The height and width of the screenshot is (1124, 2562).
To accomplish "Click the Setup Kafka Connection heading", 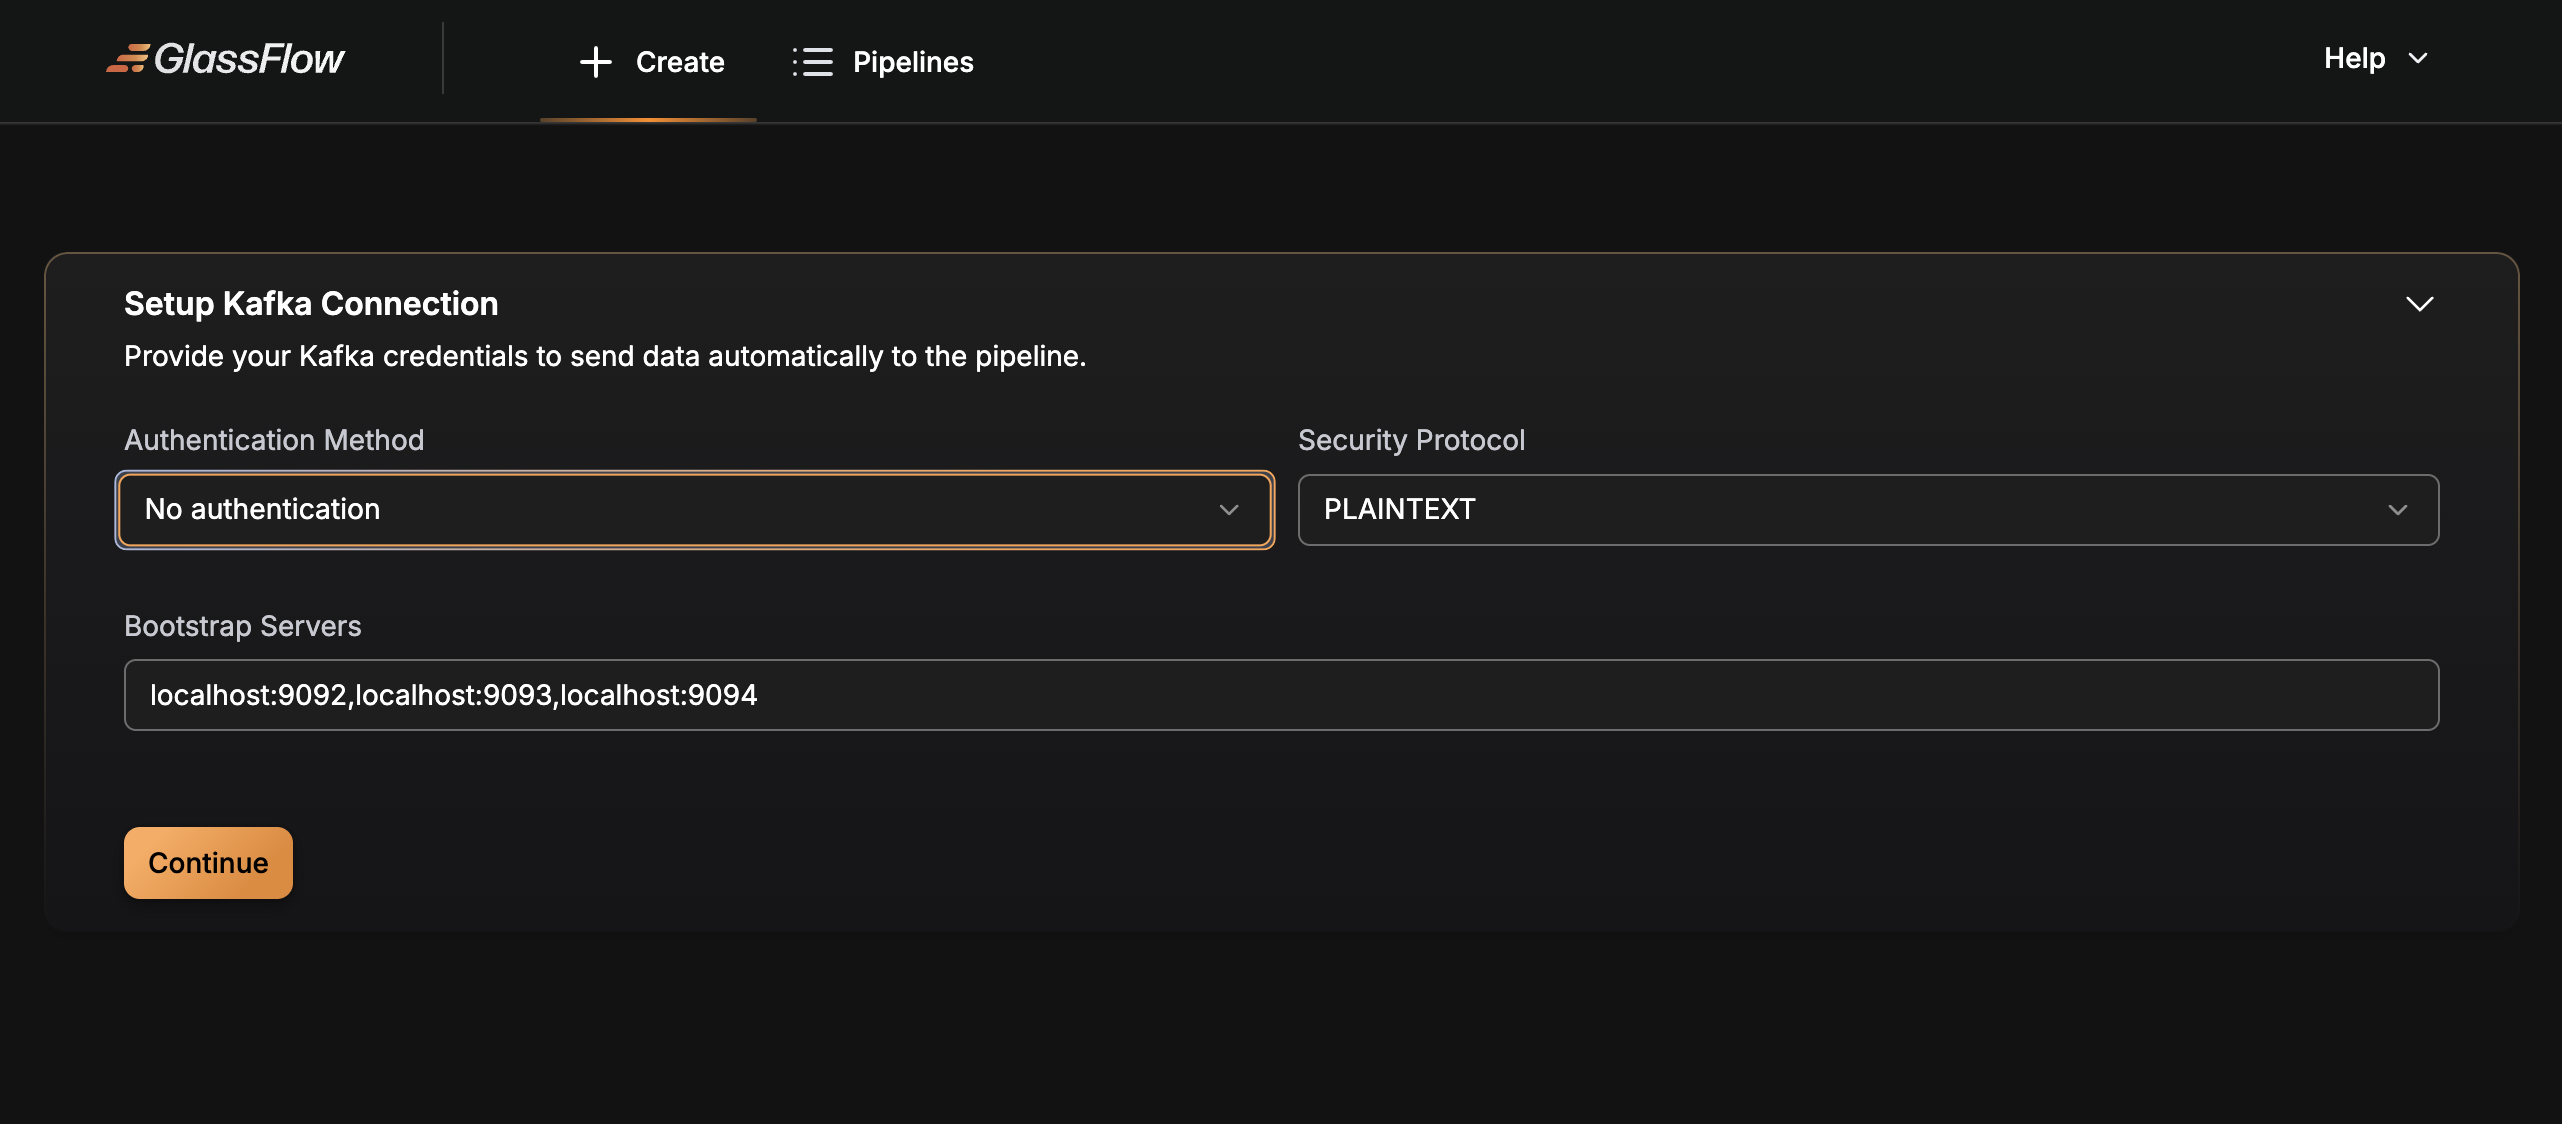I will tap(311, 304).
